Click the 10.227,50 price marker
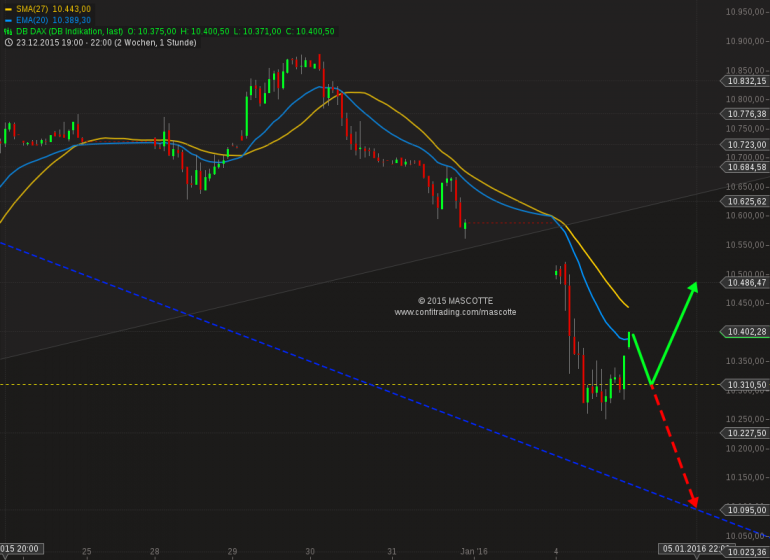The image size is (770, 560). [745, 433]
